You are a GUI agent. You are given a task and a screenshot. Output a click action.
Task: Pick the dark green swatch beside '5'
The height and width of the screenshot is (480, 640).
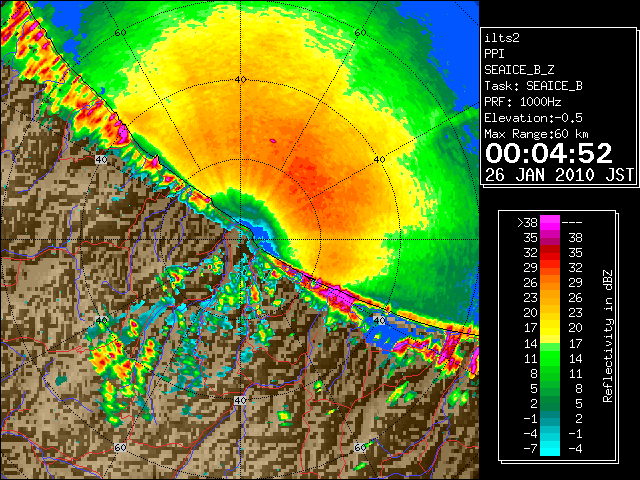point(550,388)
